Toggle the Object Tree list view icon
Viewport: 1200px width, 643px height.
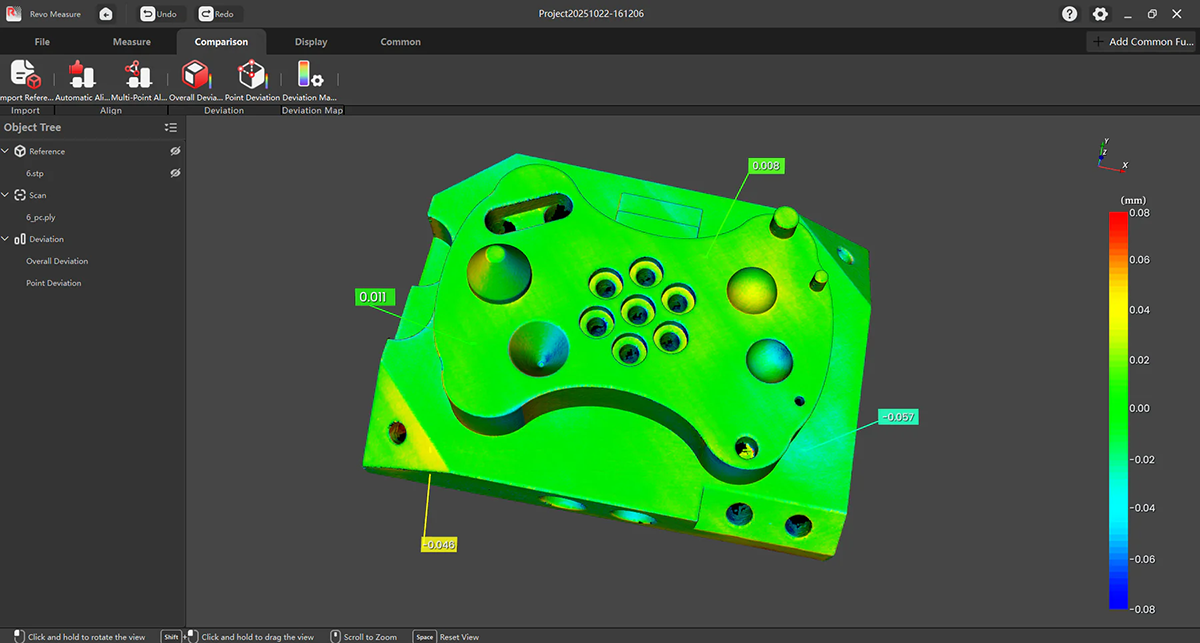tap(171, 128)
